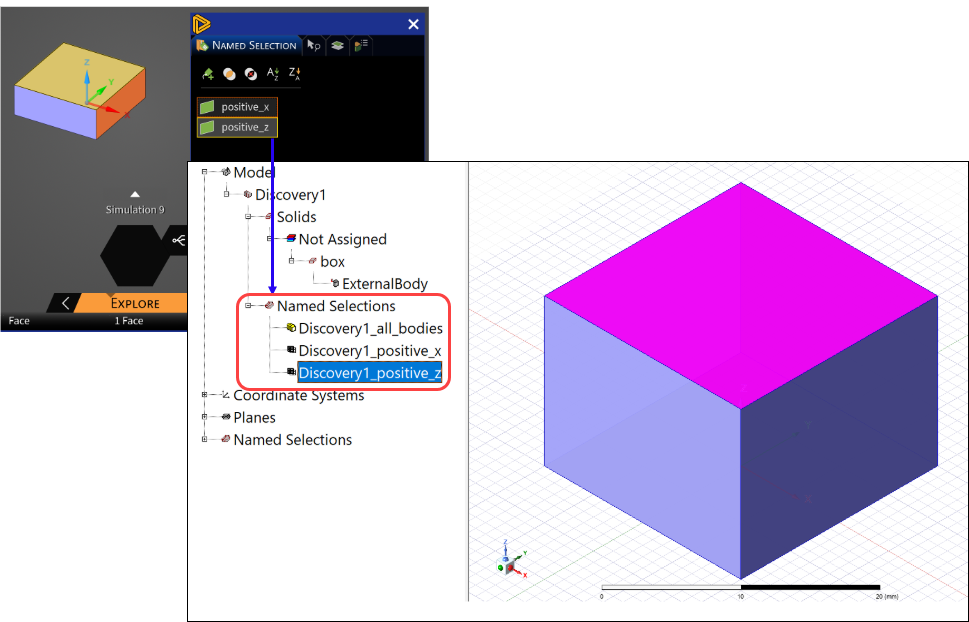Open the layers panel tab icon
Image resolution: width=969 pixels, height=622 pixels.
(x=337, y=45)
